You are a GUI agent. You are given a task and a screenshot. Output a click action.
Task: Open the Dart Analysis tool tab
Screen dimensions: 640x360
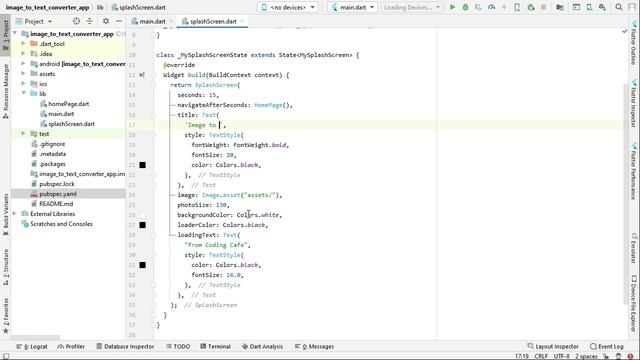(x=262, y=346)
